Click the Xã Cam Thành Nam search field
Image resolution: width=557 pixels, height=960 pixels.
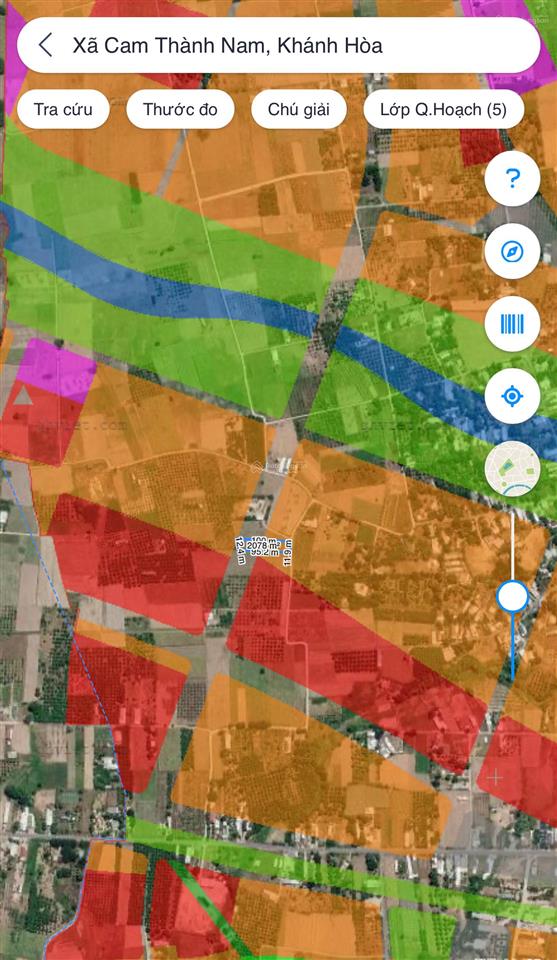[278, 45]
